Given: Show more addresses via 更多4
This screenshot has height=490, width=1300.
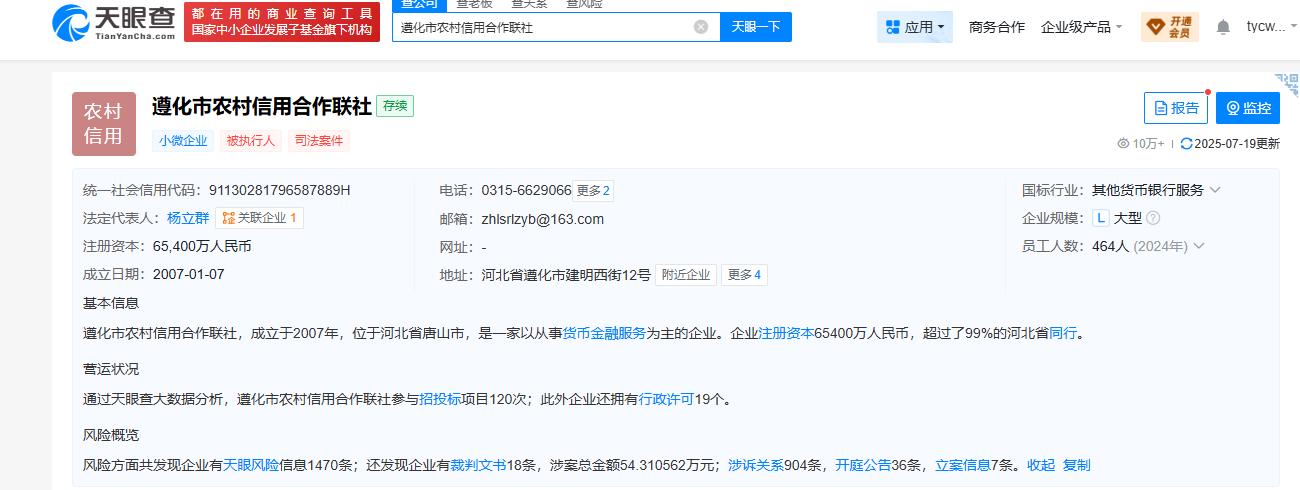Looking at the screenshot, I should [x=744, y=275].
